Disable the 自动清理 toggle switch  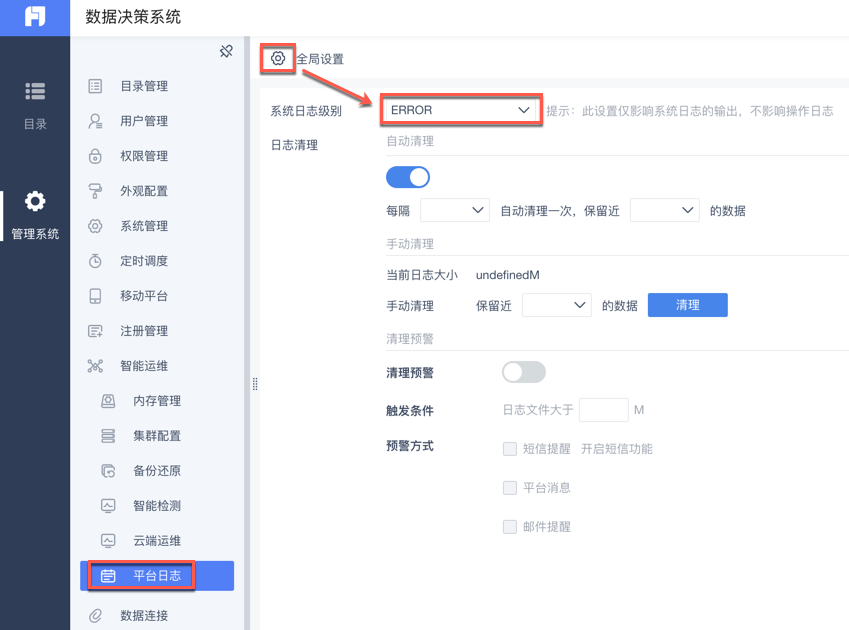(x=408, y=177)
